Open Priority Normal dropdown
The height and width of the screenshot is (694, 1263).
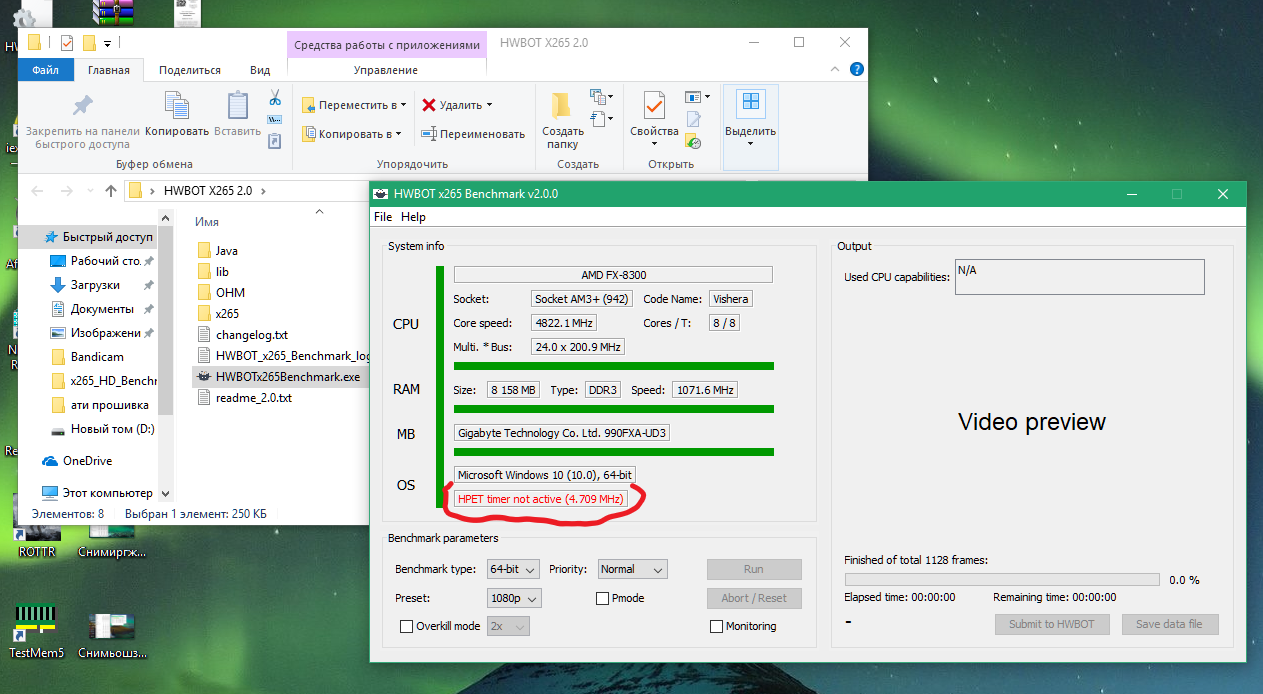632,569
